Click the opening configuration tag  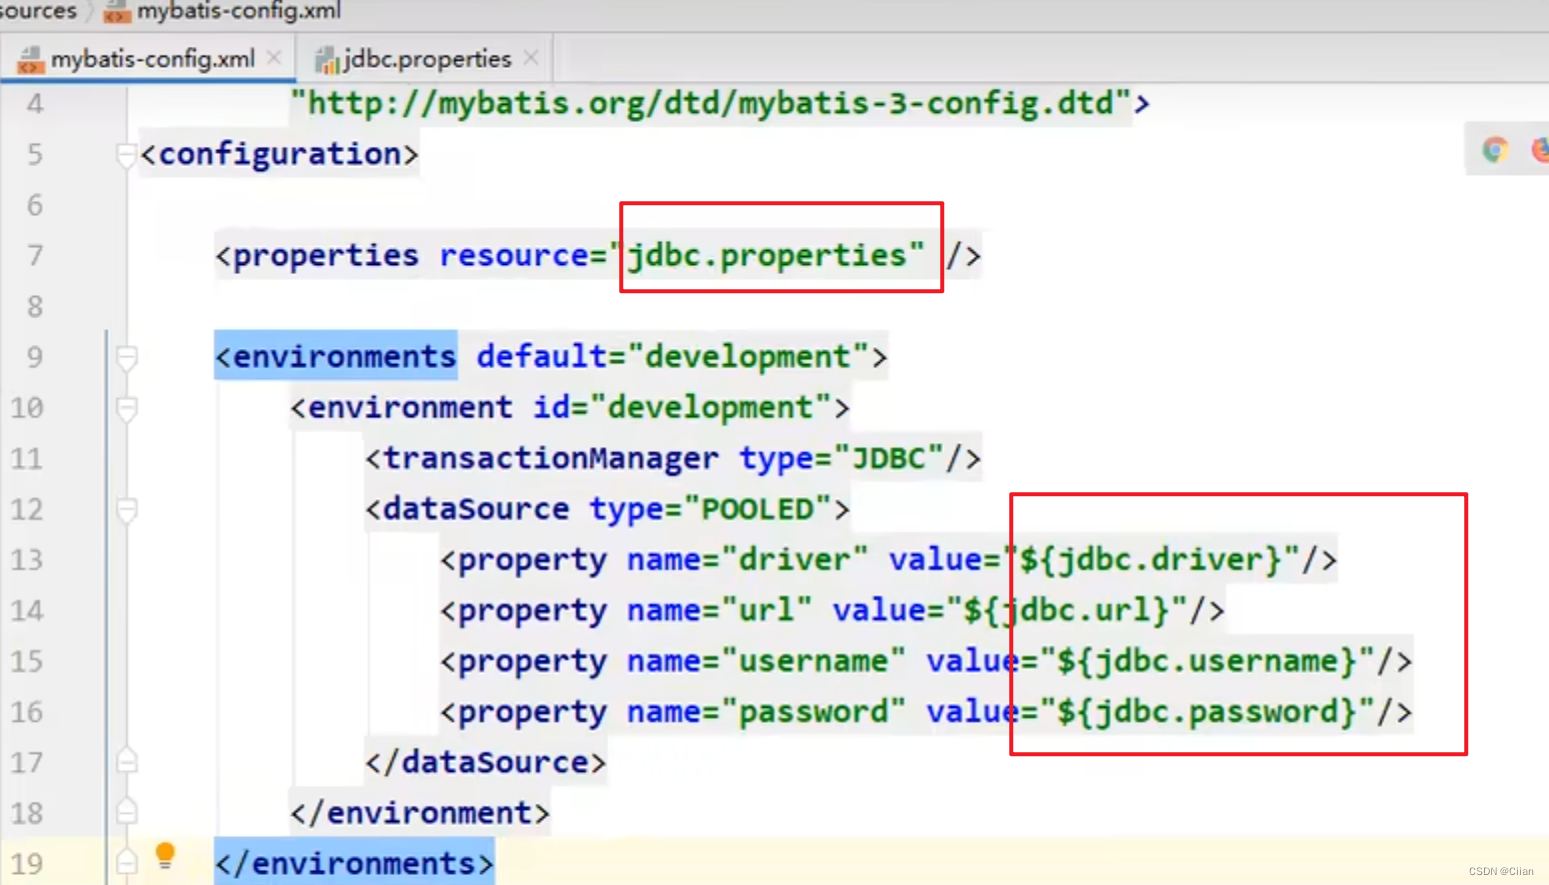(279, 154)
